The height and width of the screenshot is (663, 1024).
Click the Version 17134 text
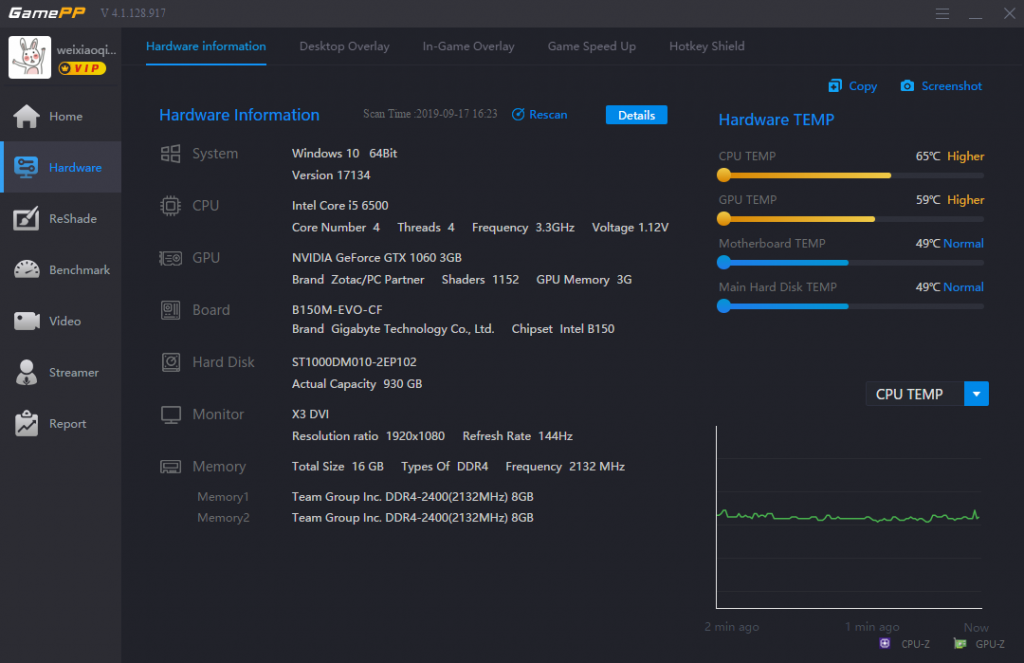[330, 175]
